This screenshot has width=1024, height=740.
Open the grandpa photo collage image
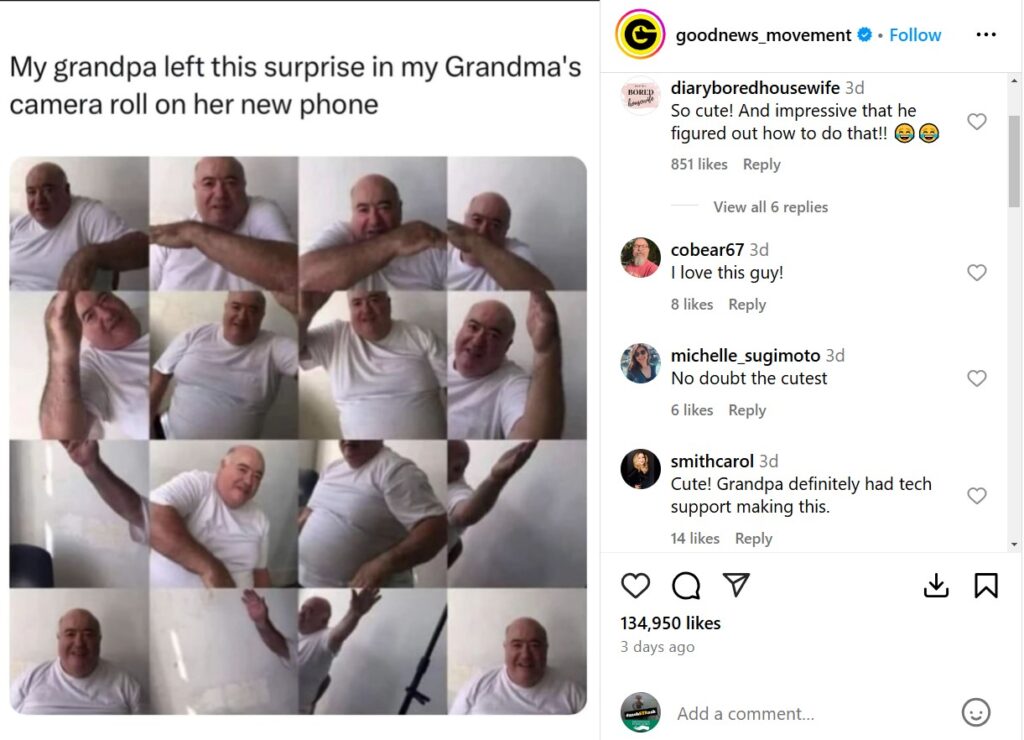click(x=298, y=435)
